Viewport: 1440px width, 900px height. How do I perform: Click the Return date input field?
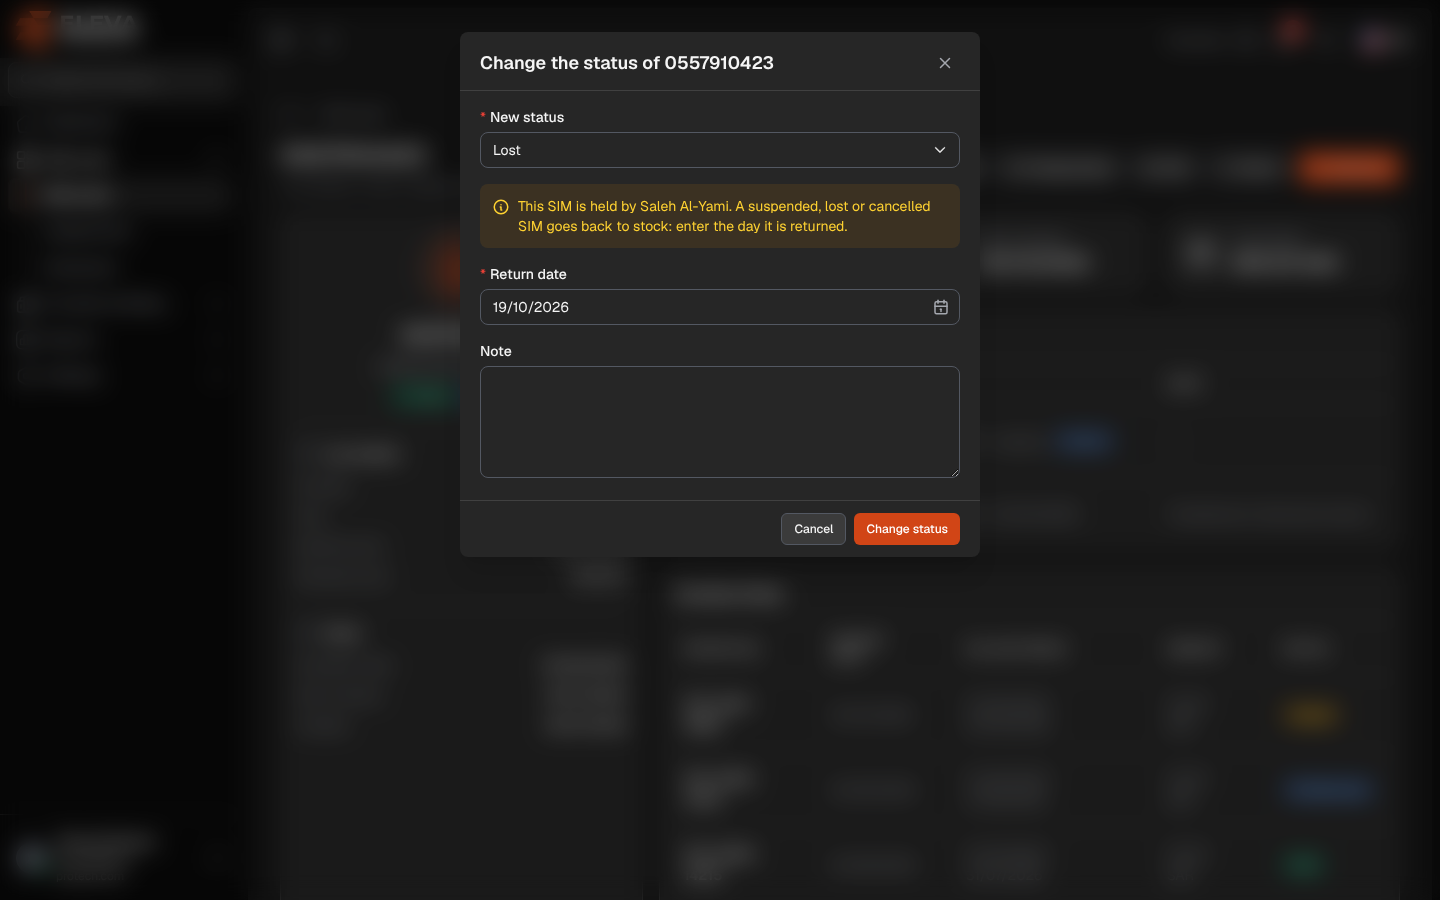[720, 307]
